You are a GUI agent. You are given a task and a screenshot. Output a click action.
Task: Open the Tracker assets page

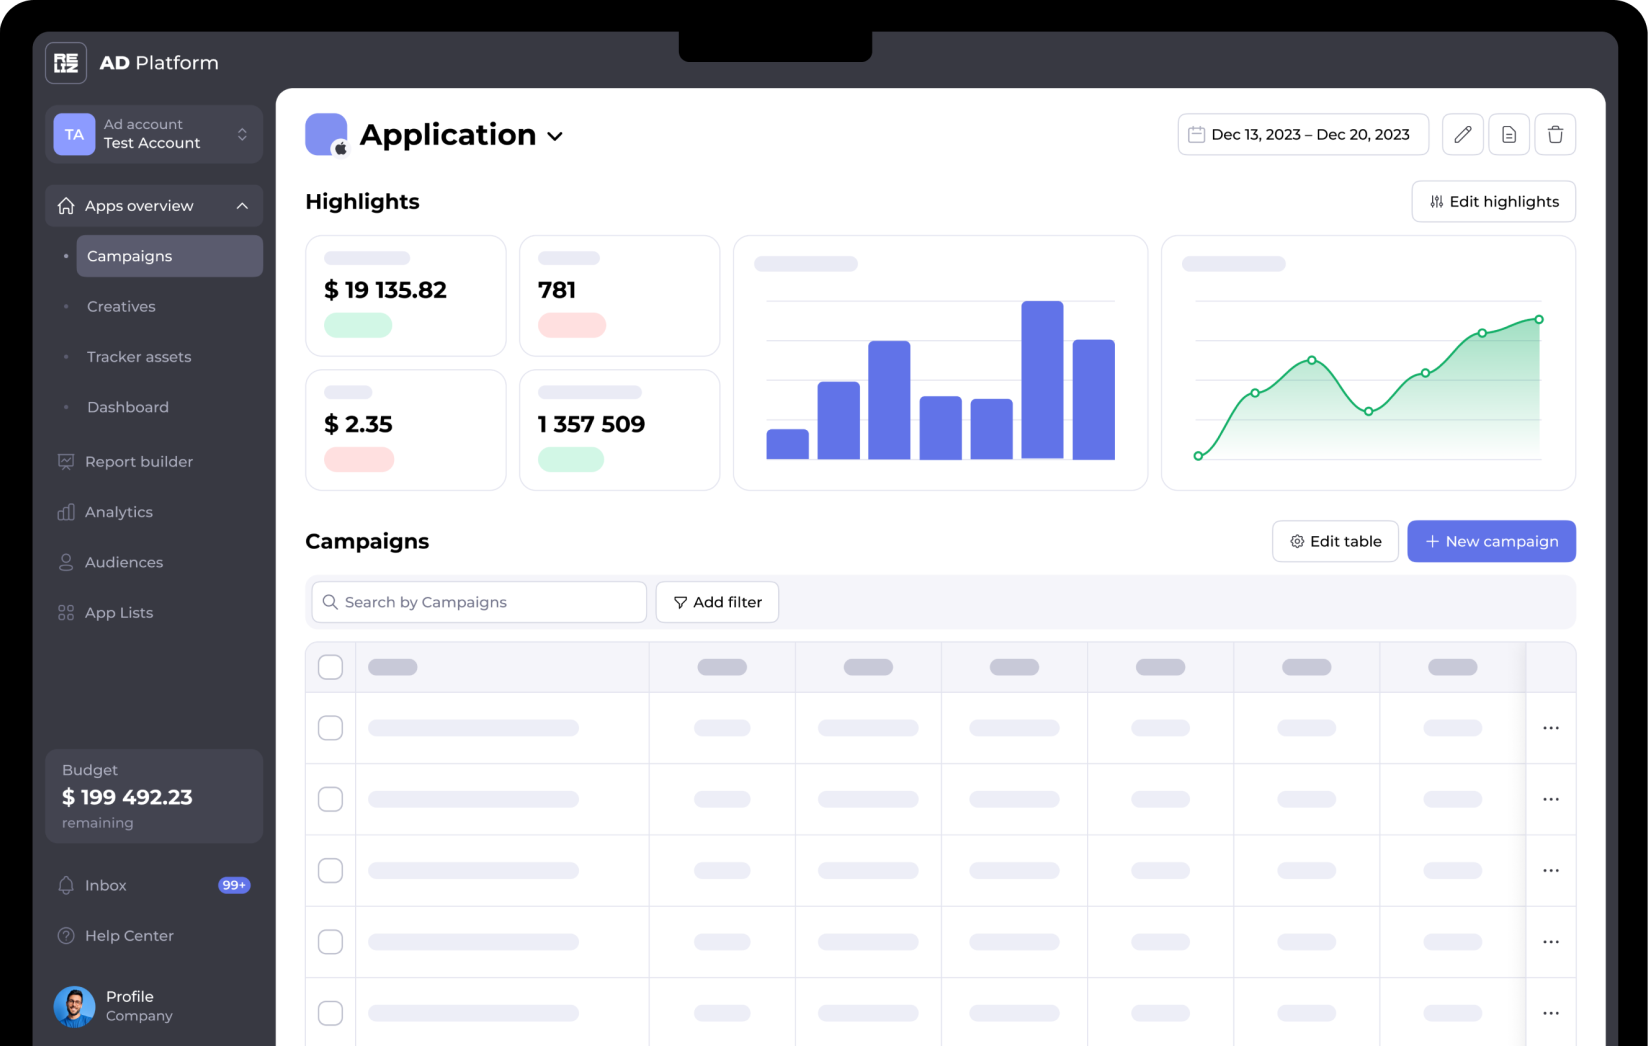[x=139, y=356]
